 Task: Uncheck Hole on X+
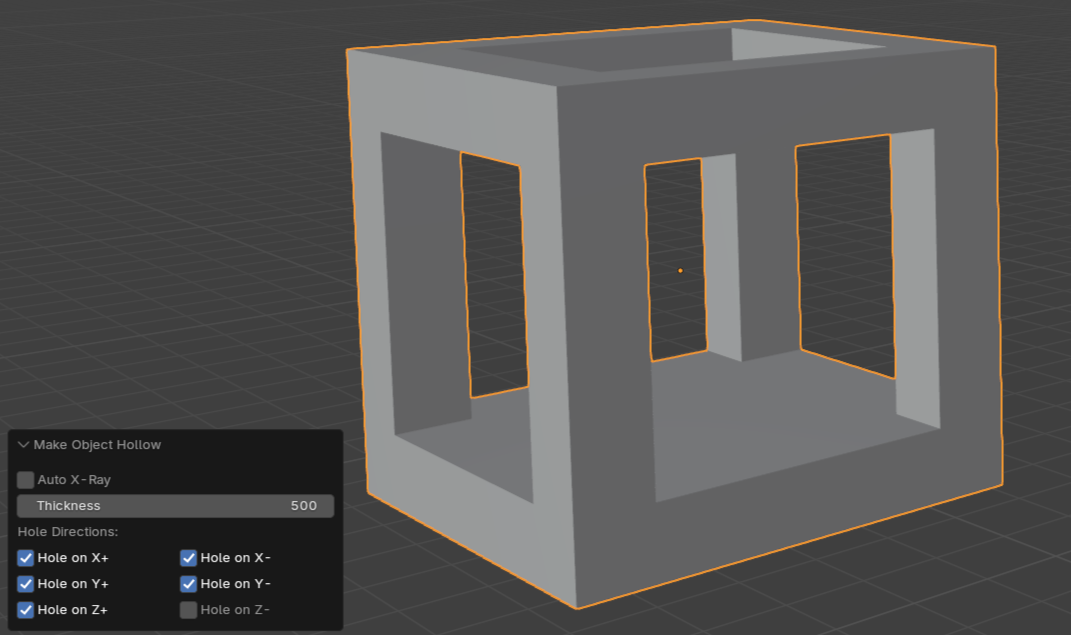[x=25, y=558]
